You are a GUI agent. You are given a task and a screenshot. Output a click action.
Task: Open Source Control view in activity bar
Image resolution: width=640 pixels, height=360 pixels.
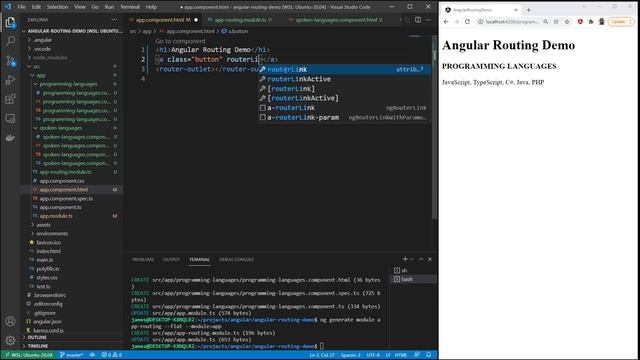coord(10,60)
